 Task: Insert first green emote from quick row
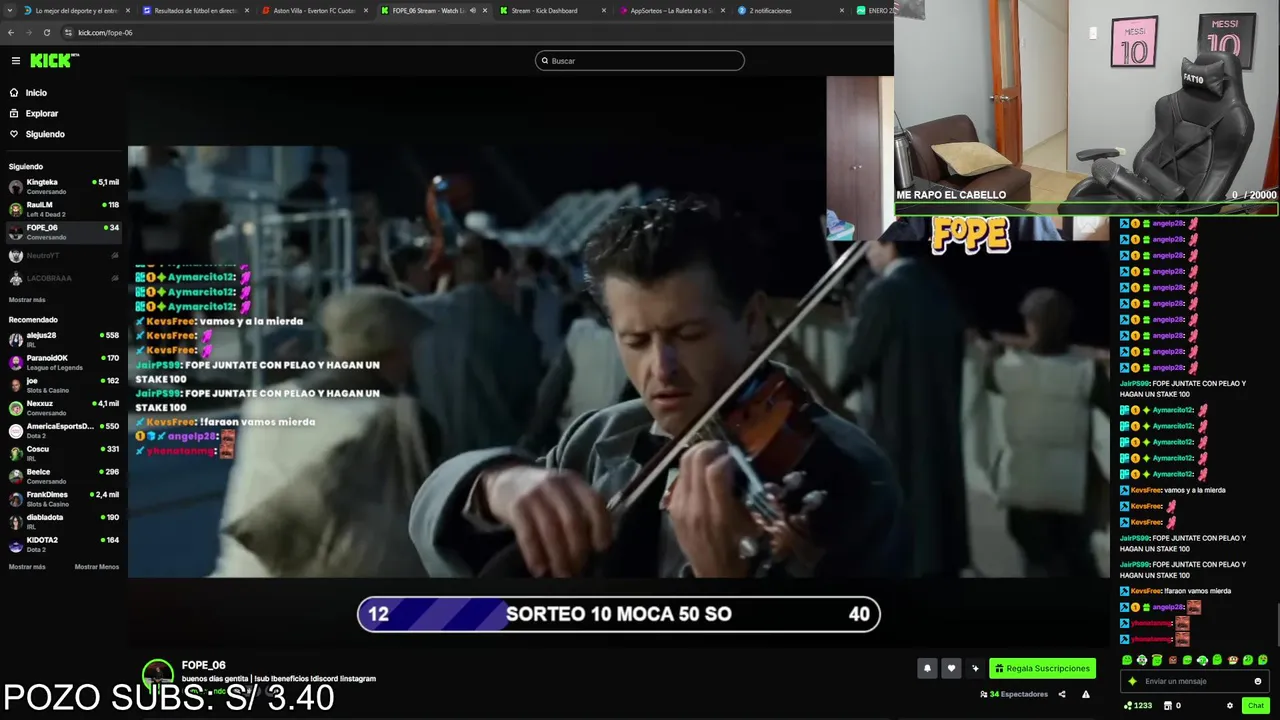[1127, 660]
